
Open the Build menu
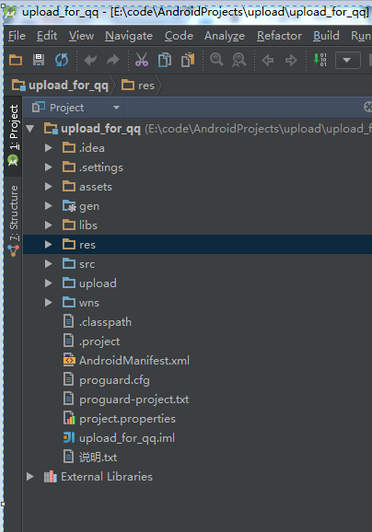click(326, 36)
